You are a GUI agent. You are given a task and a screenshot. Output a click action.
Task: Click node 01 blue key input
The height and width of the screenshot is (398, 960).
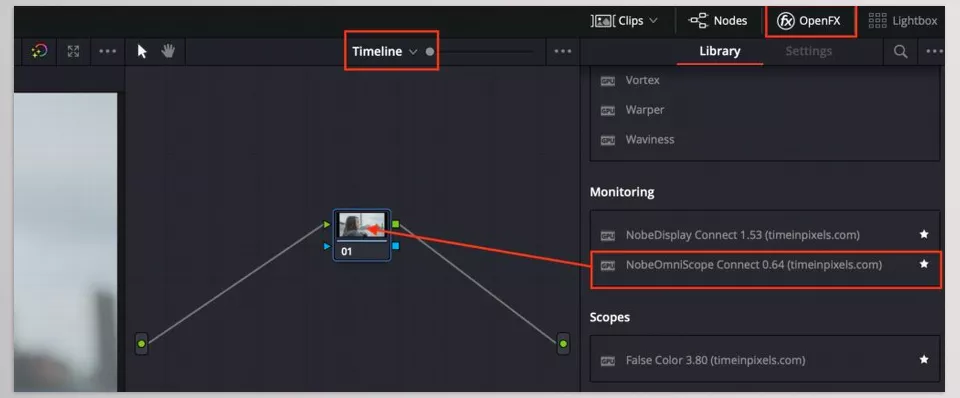pyautogui.click(x=326, y=247)
